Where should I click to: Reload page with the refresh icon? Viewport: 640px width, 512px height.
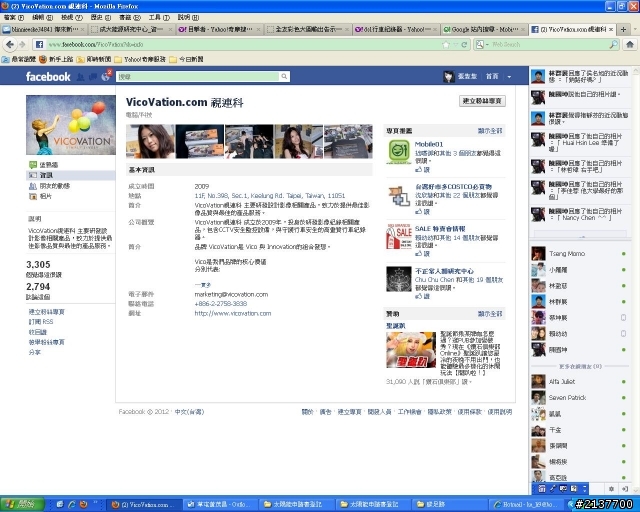coord(464,45)
